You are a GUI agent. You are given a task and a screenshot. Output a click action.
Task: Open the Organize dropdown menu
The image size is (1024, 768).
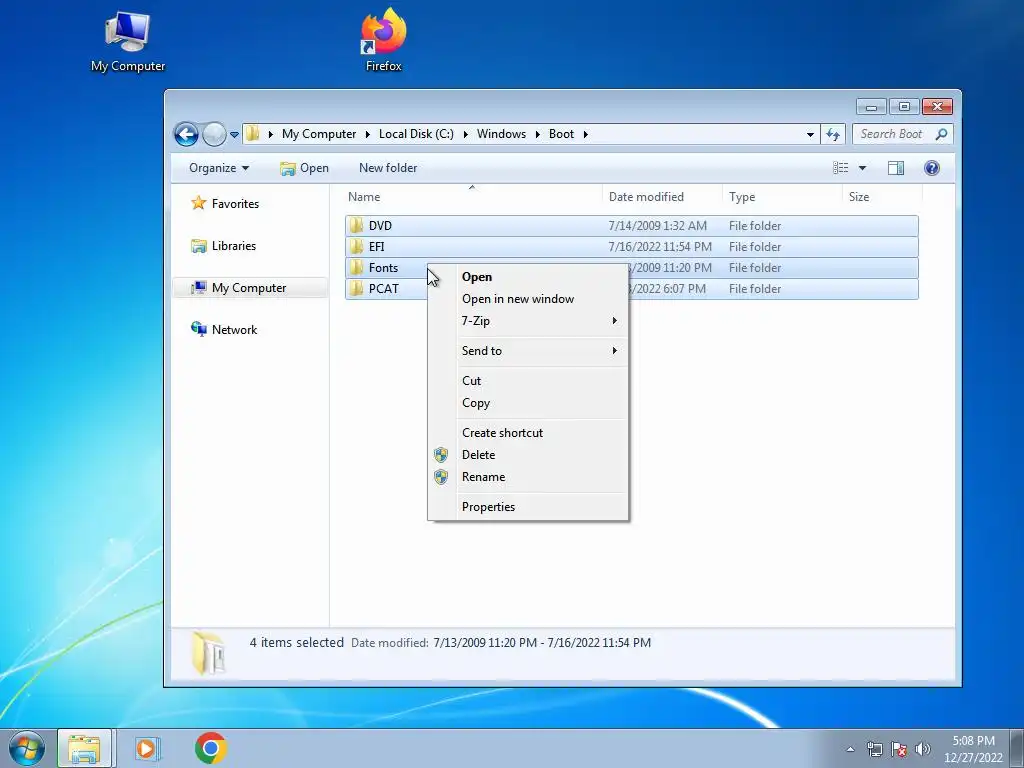coord(219,168)
